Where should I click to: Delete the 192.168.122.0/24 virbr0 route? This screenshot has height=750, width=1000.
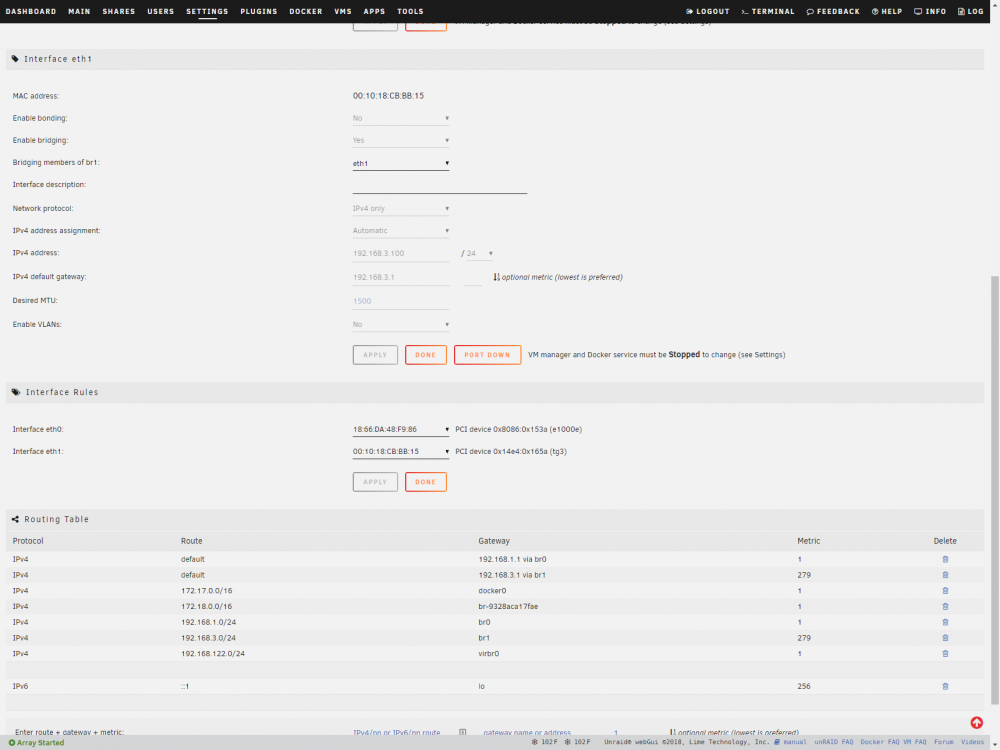(945, 654)
